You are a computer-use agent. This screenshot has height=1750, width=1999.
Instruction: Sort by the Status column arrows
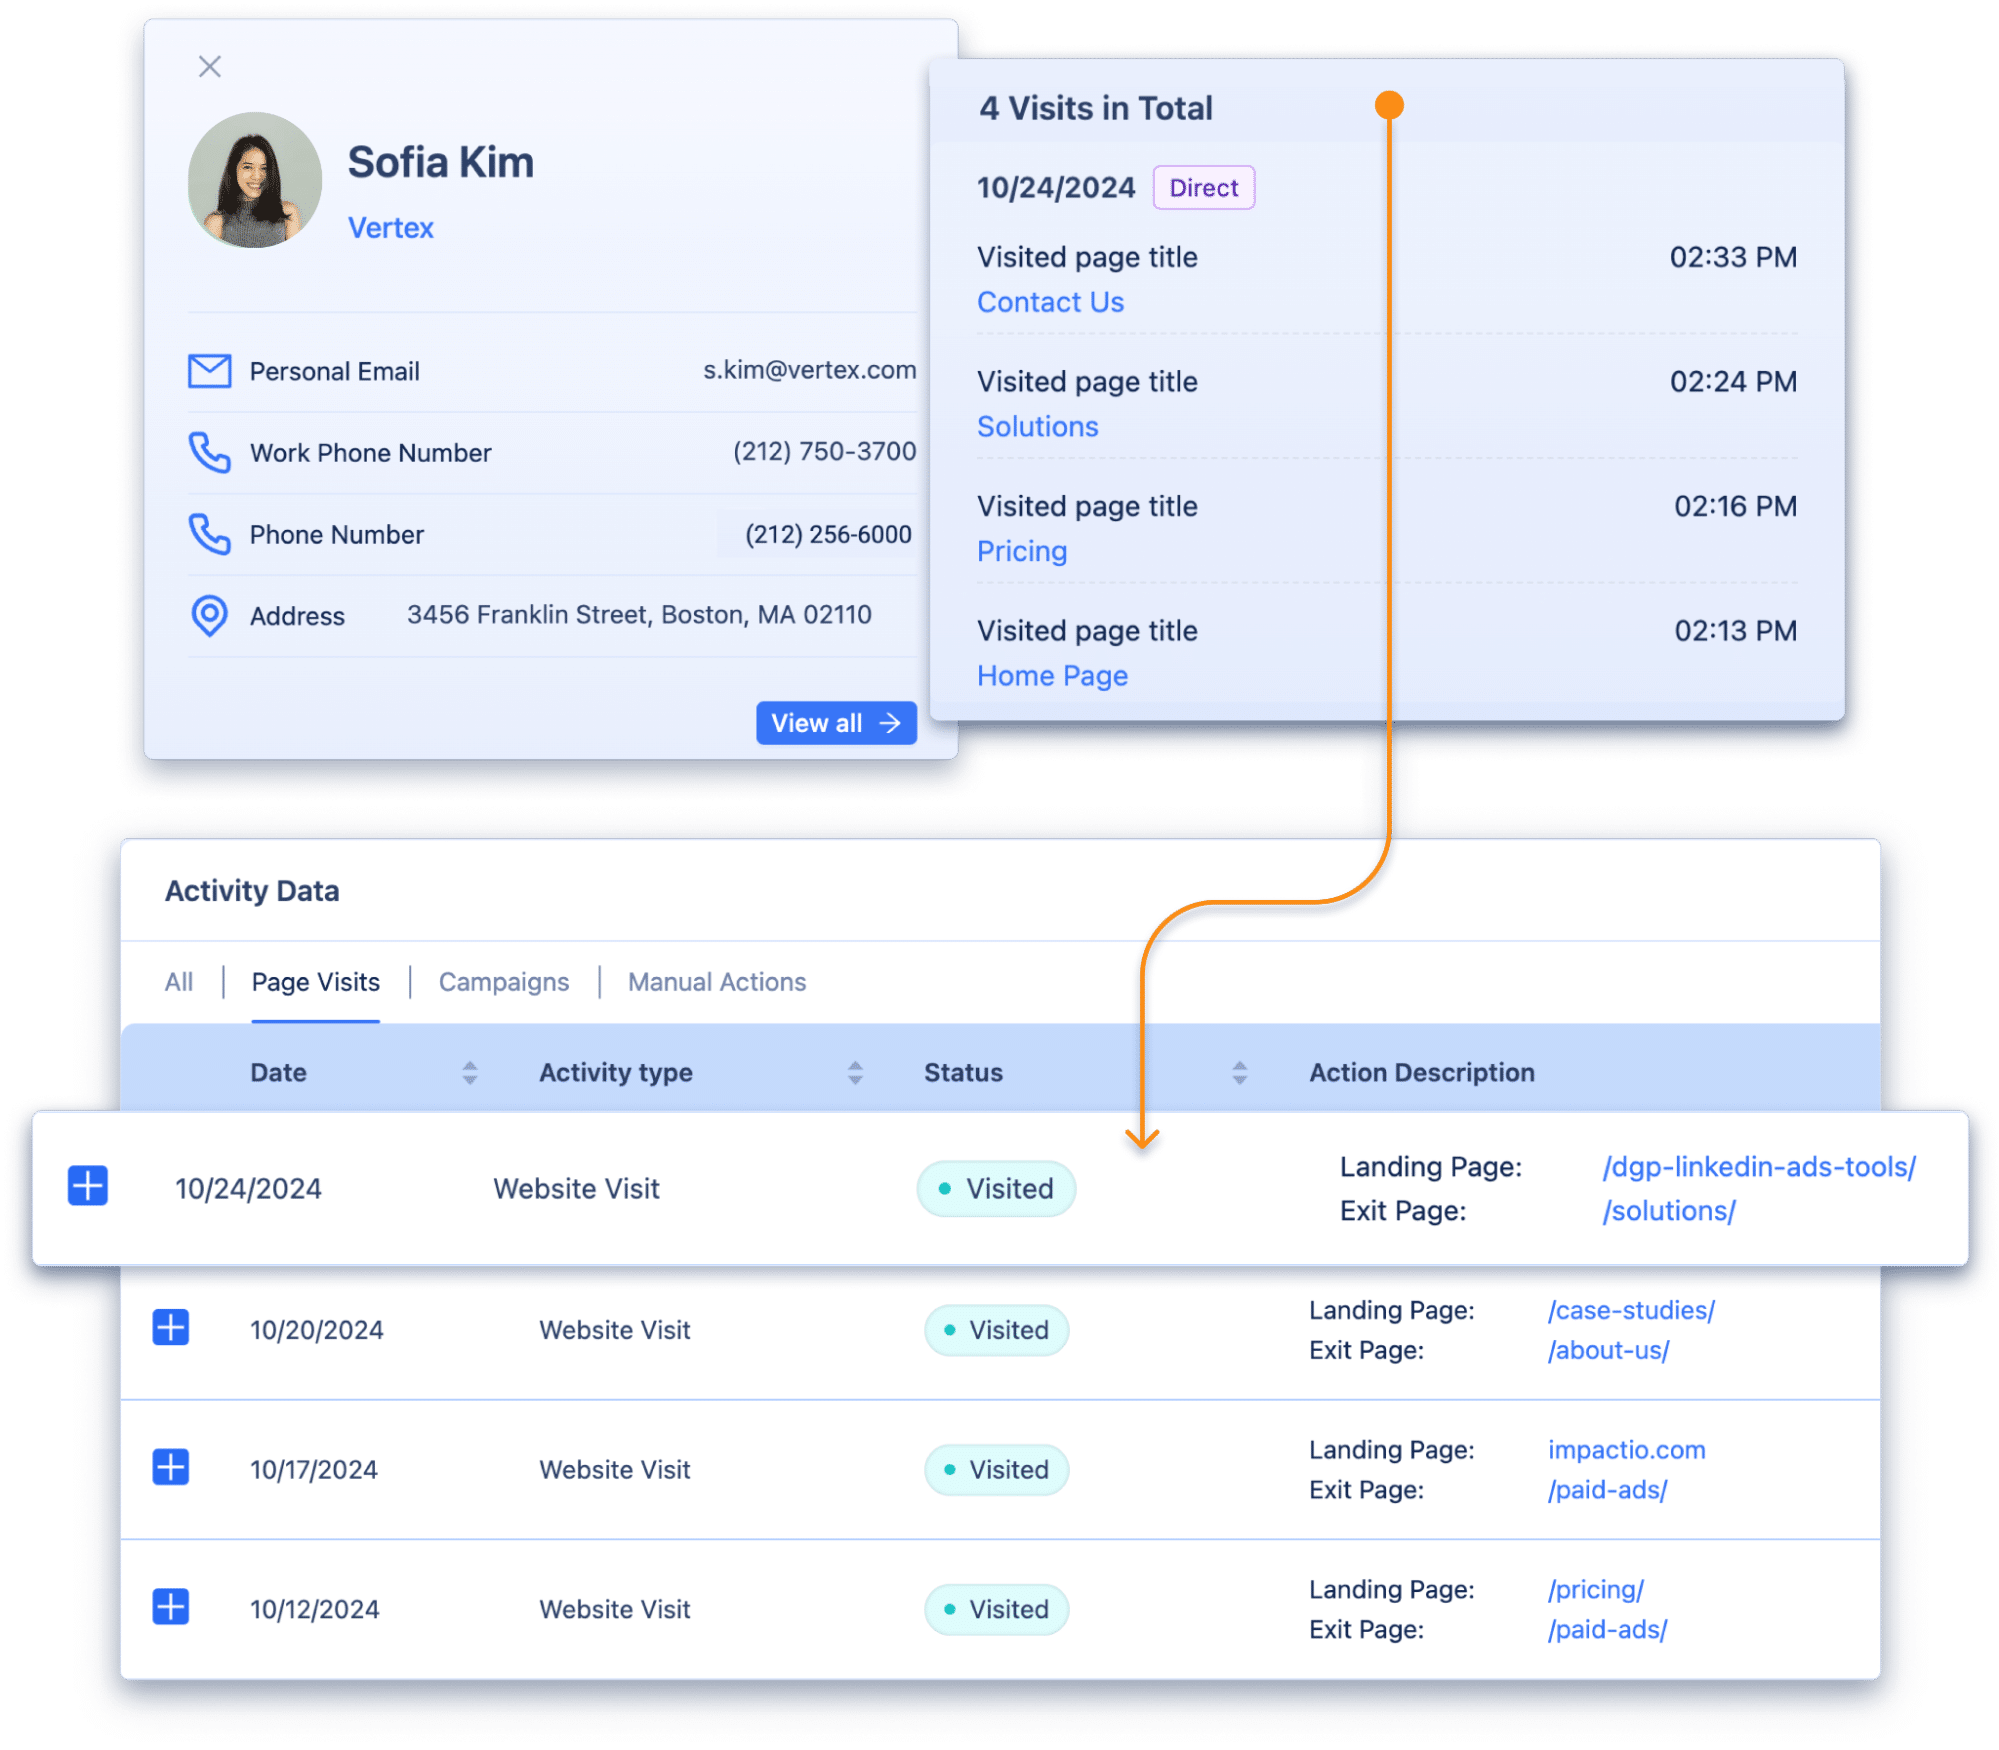click(x=1240, y=1073)
